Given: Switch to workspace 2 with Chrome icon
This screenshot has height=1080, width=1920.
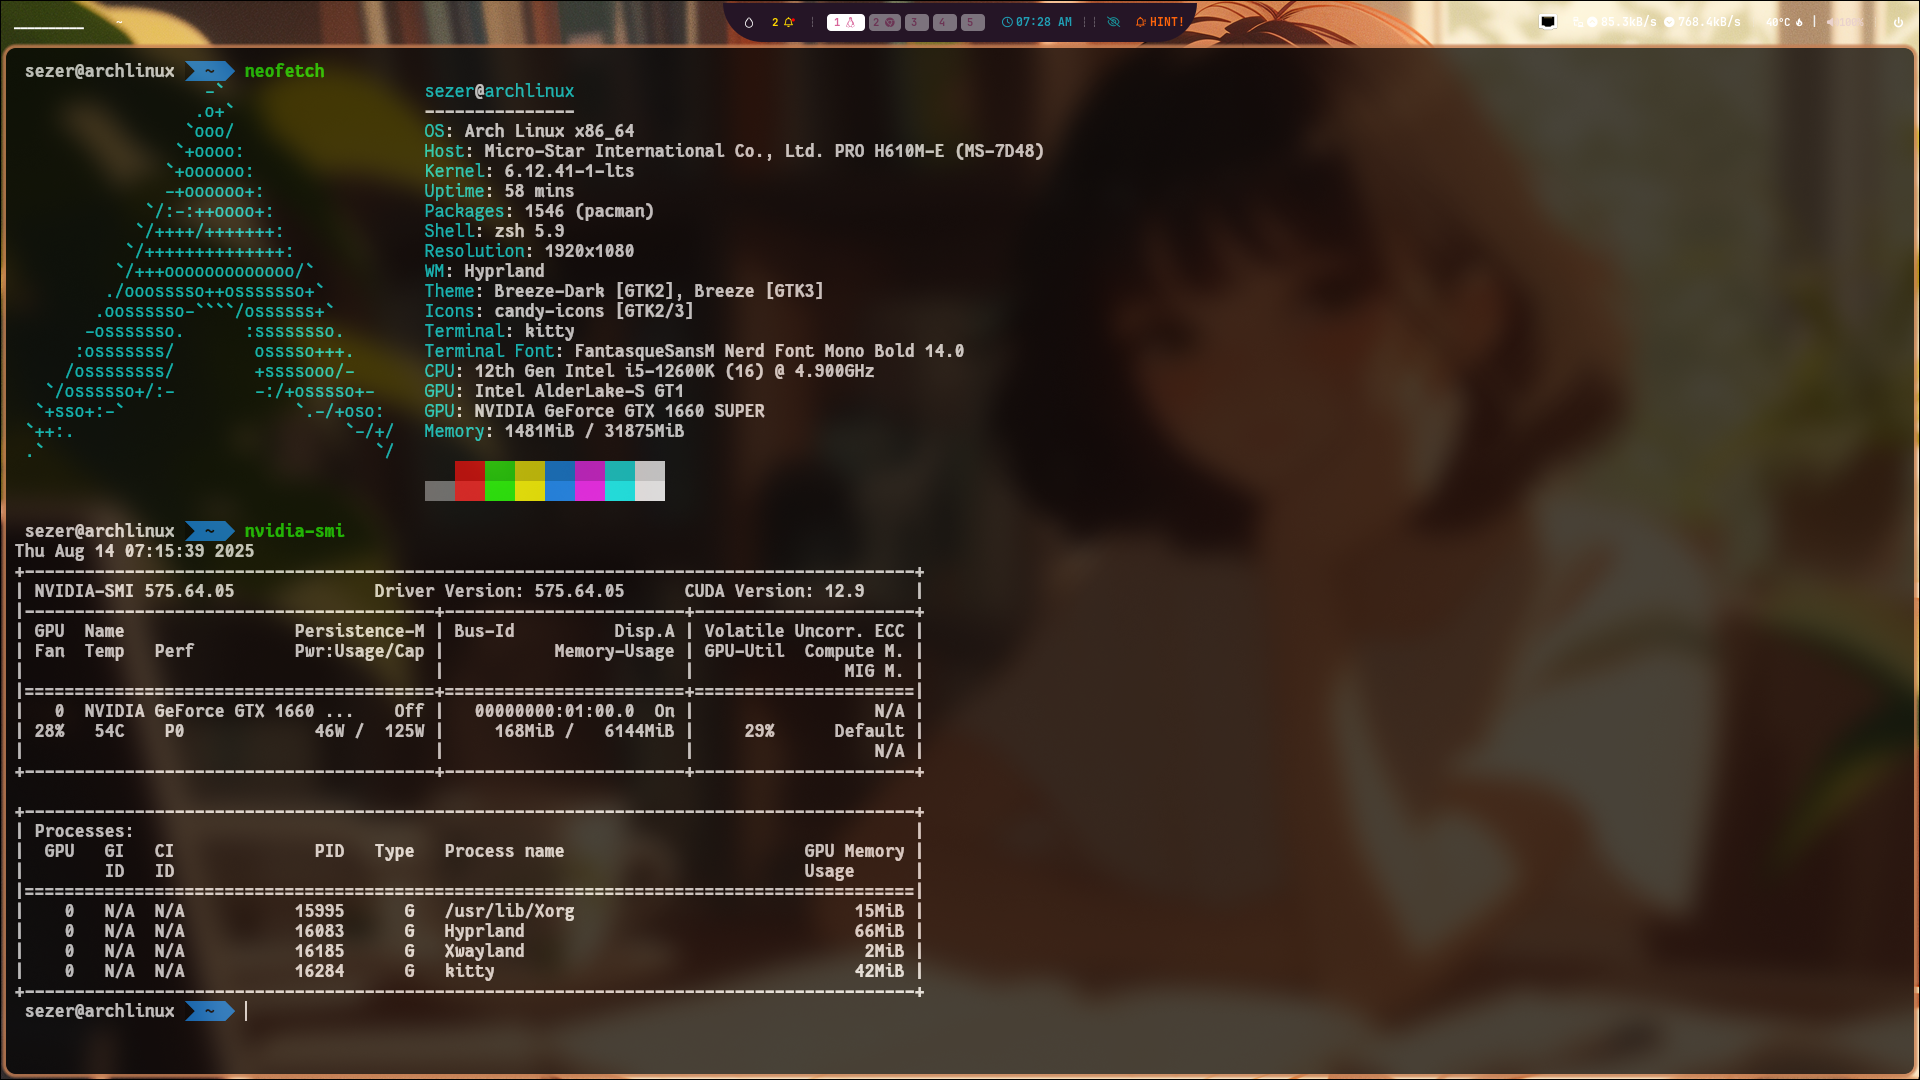Looking at the screenshot, I should coord(884,22).
